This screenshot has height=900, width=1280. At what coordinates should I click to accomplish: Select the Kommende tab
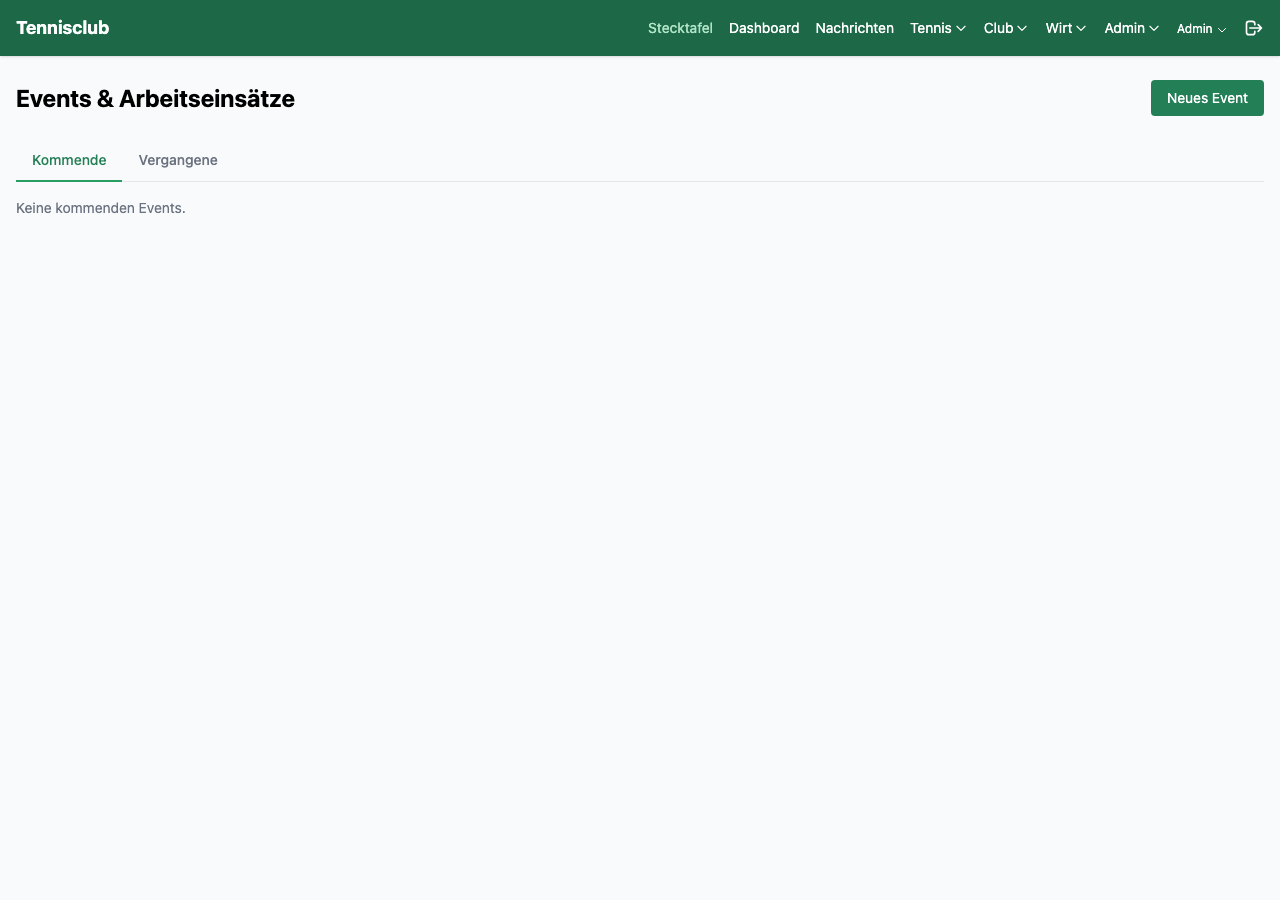click(69, 160)
